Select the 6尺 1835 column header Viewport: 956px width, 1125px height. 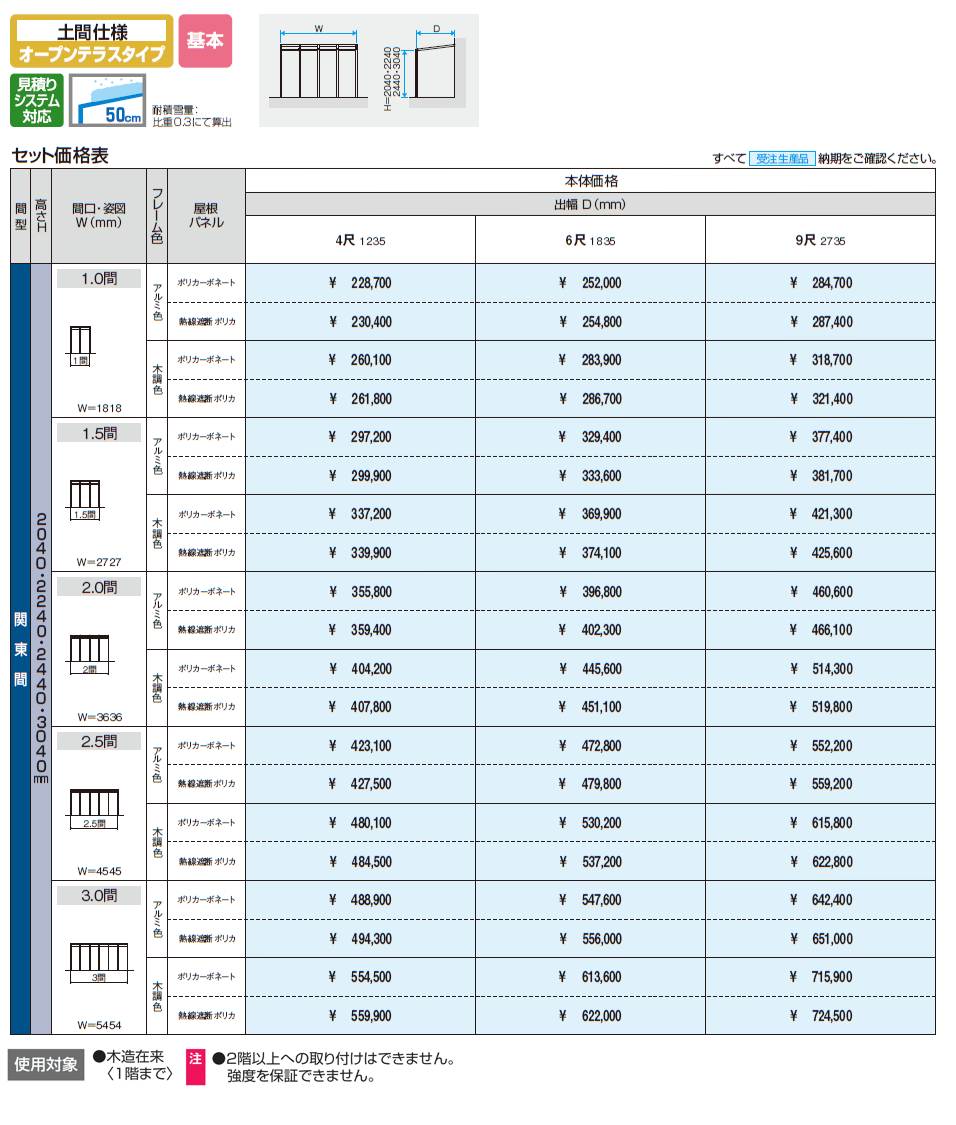tap(590, 241)
